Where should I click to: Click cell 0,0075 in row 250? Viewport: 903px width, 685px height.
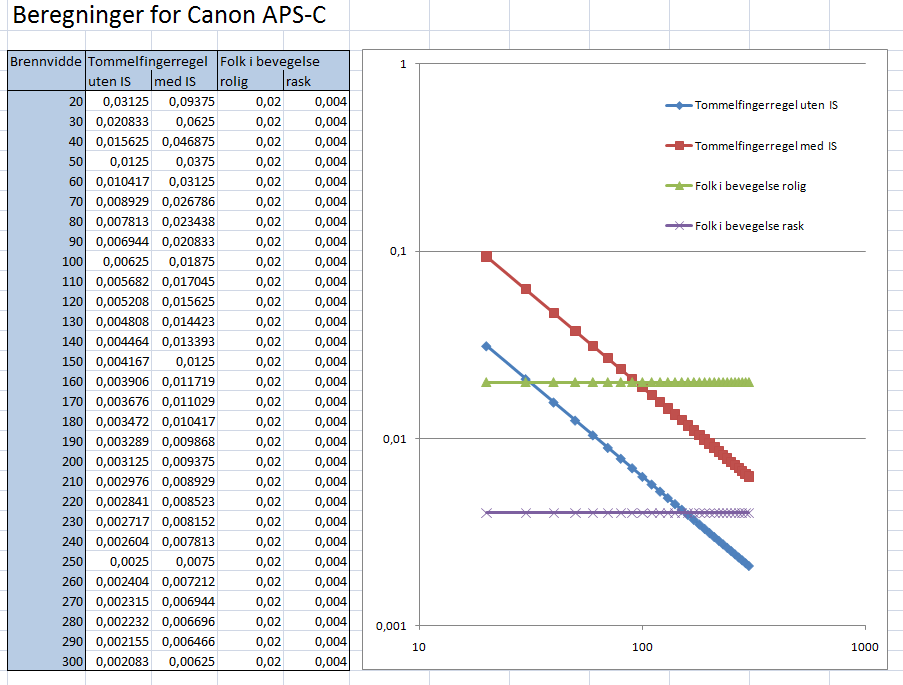[x=185, y=562]
